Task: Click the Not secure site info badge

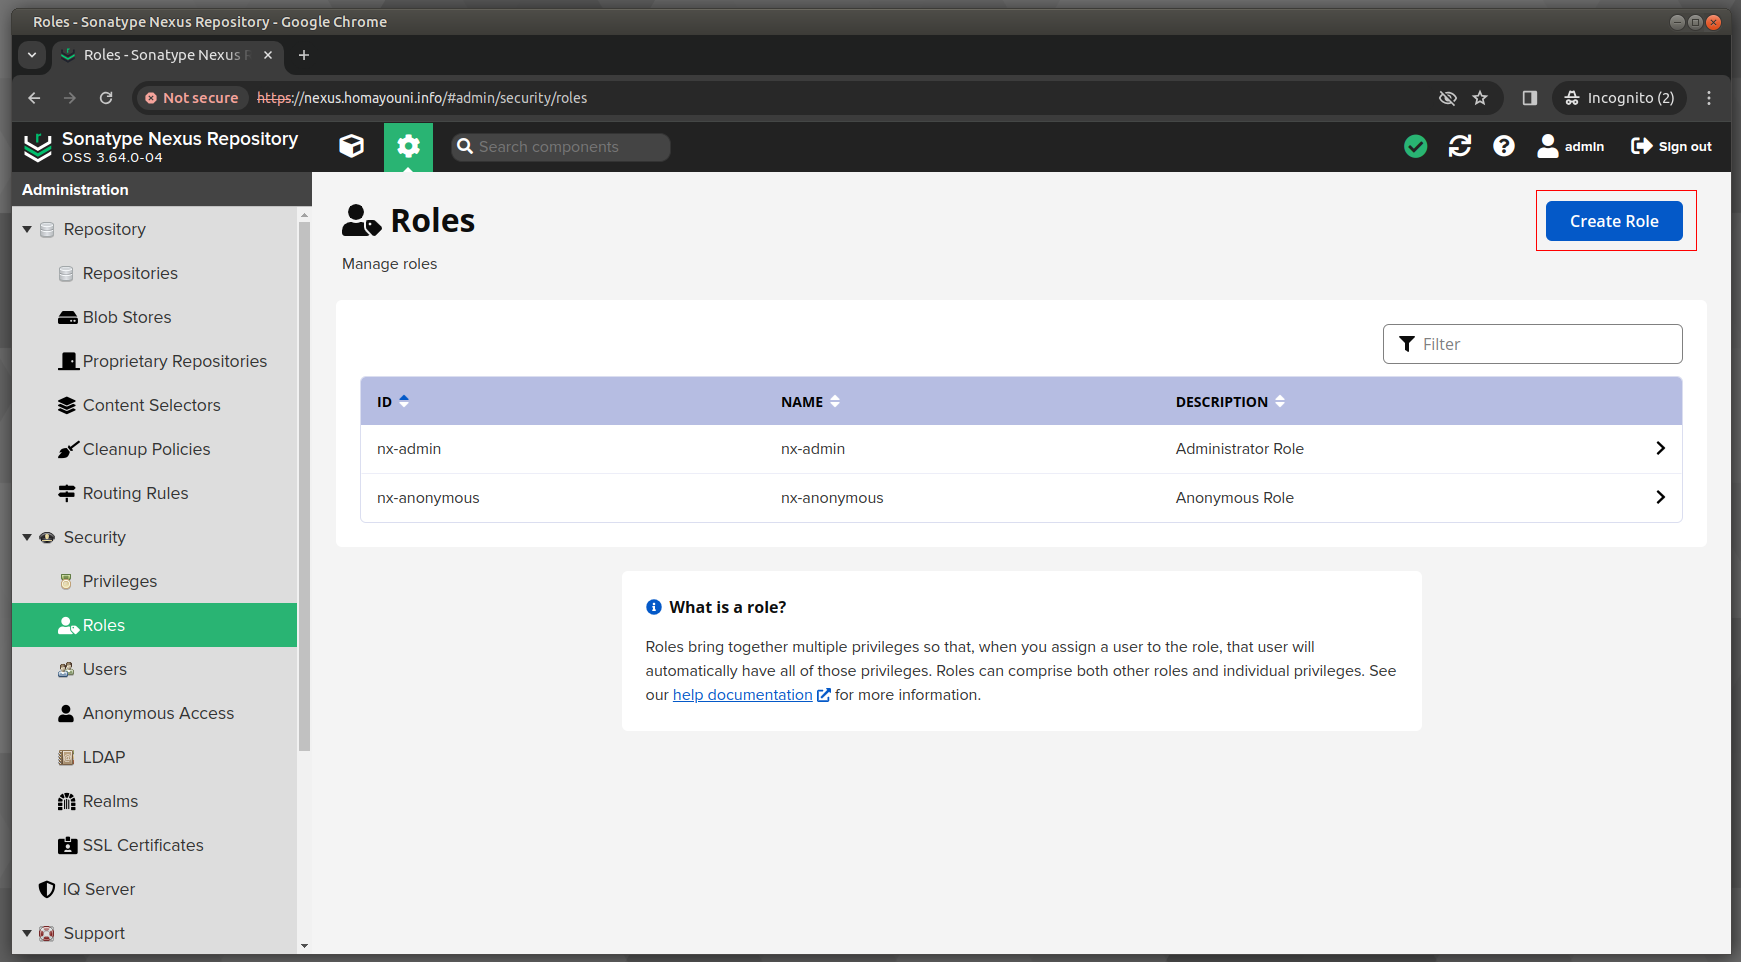Action: tap(191, 98)
